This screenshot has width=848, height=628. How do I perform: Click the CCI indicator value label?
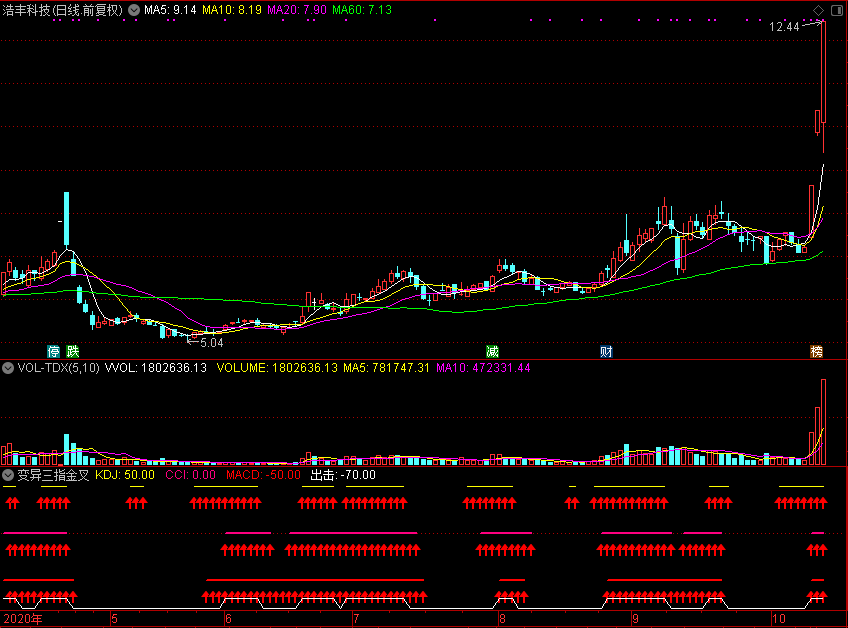(x=190, y=475)
